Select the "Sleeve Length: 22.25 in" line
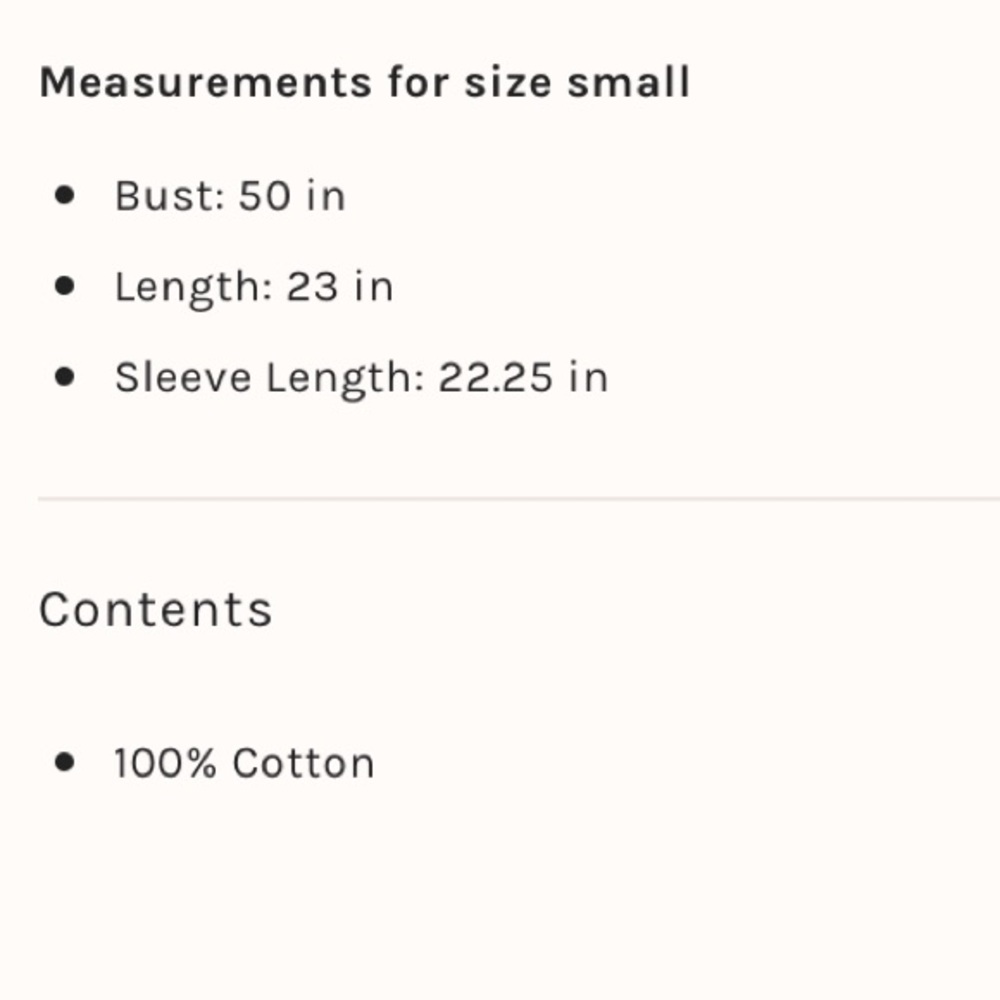The height and width of the screenshot is (1000, 1000). click(x=361, y=378)
